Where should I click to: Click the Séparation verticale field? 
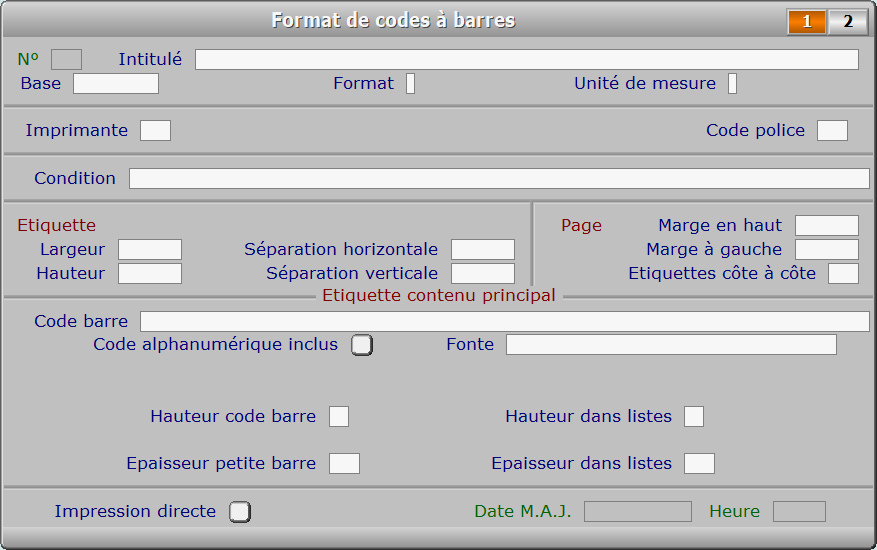(483, 274)
